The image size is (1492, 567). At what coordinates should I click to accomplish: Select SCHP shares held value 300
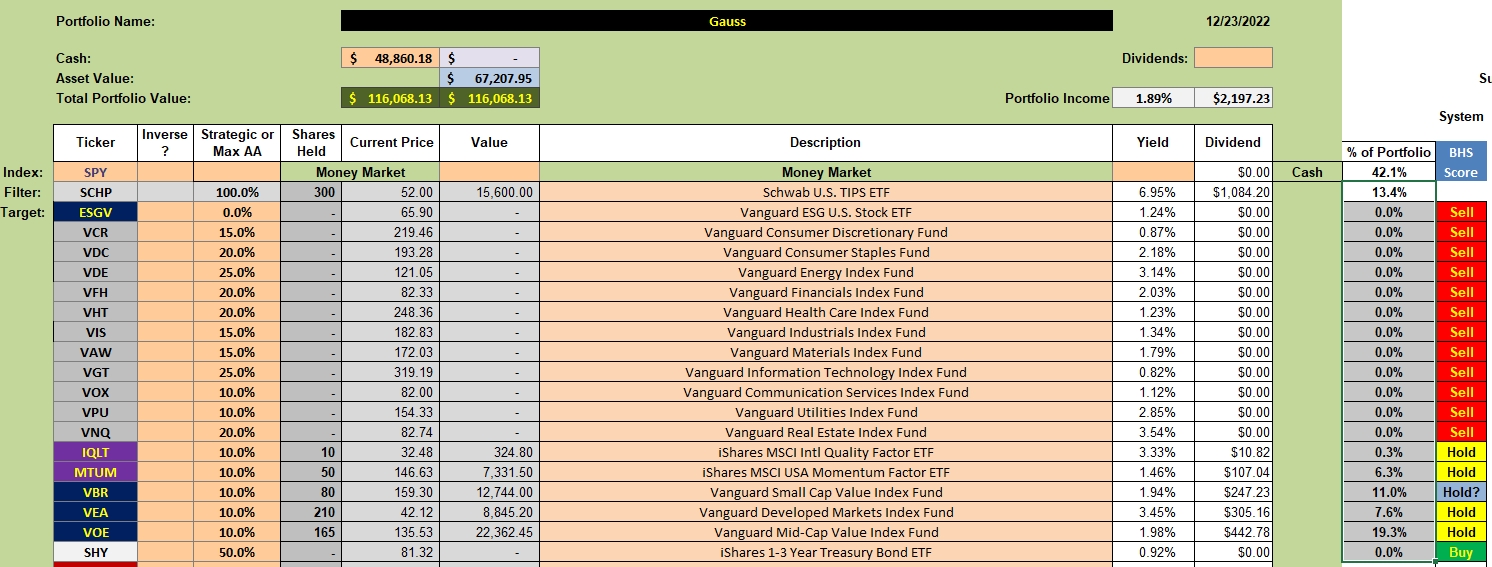[x=311, y=192]
